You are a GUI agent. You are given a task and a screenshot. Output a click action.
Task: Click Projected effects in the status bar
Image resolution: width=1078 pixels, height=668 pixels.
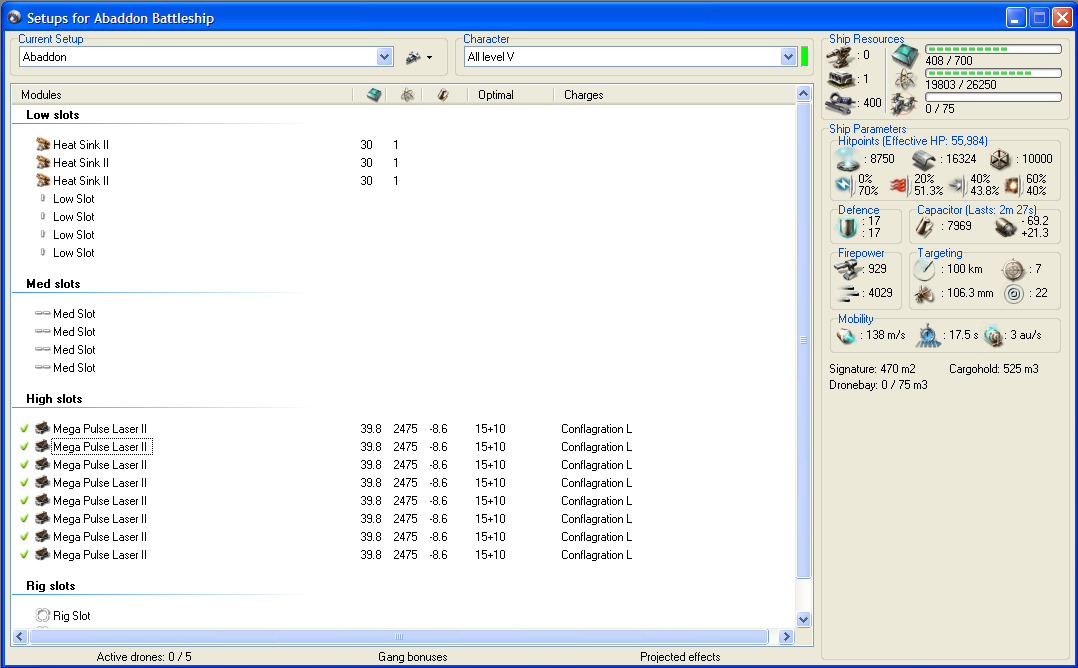pyautogui.click(x=680, y=657)
